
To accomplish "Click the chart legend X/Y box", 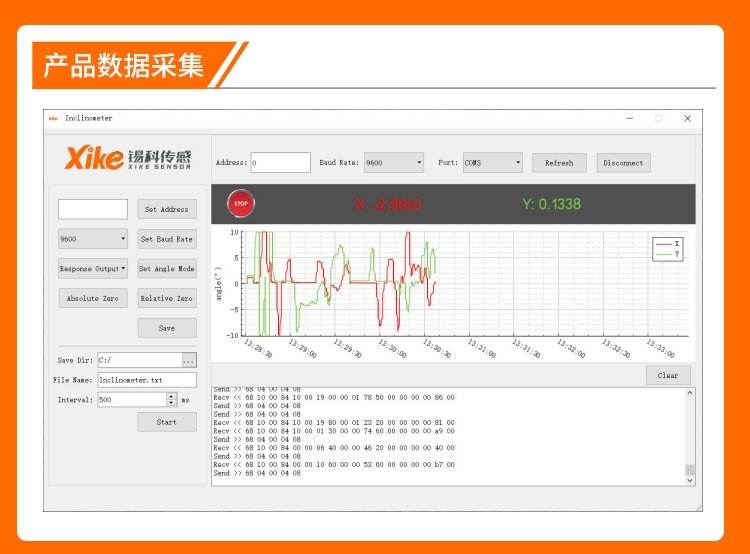I will (667, 249).
